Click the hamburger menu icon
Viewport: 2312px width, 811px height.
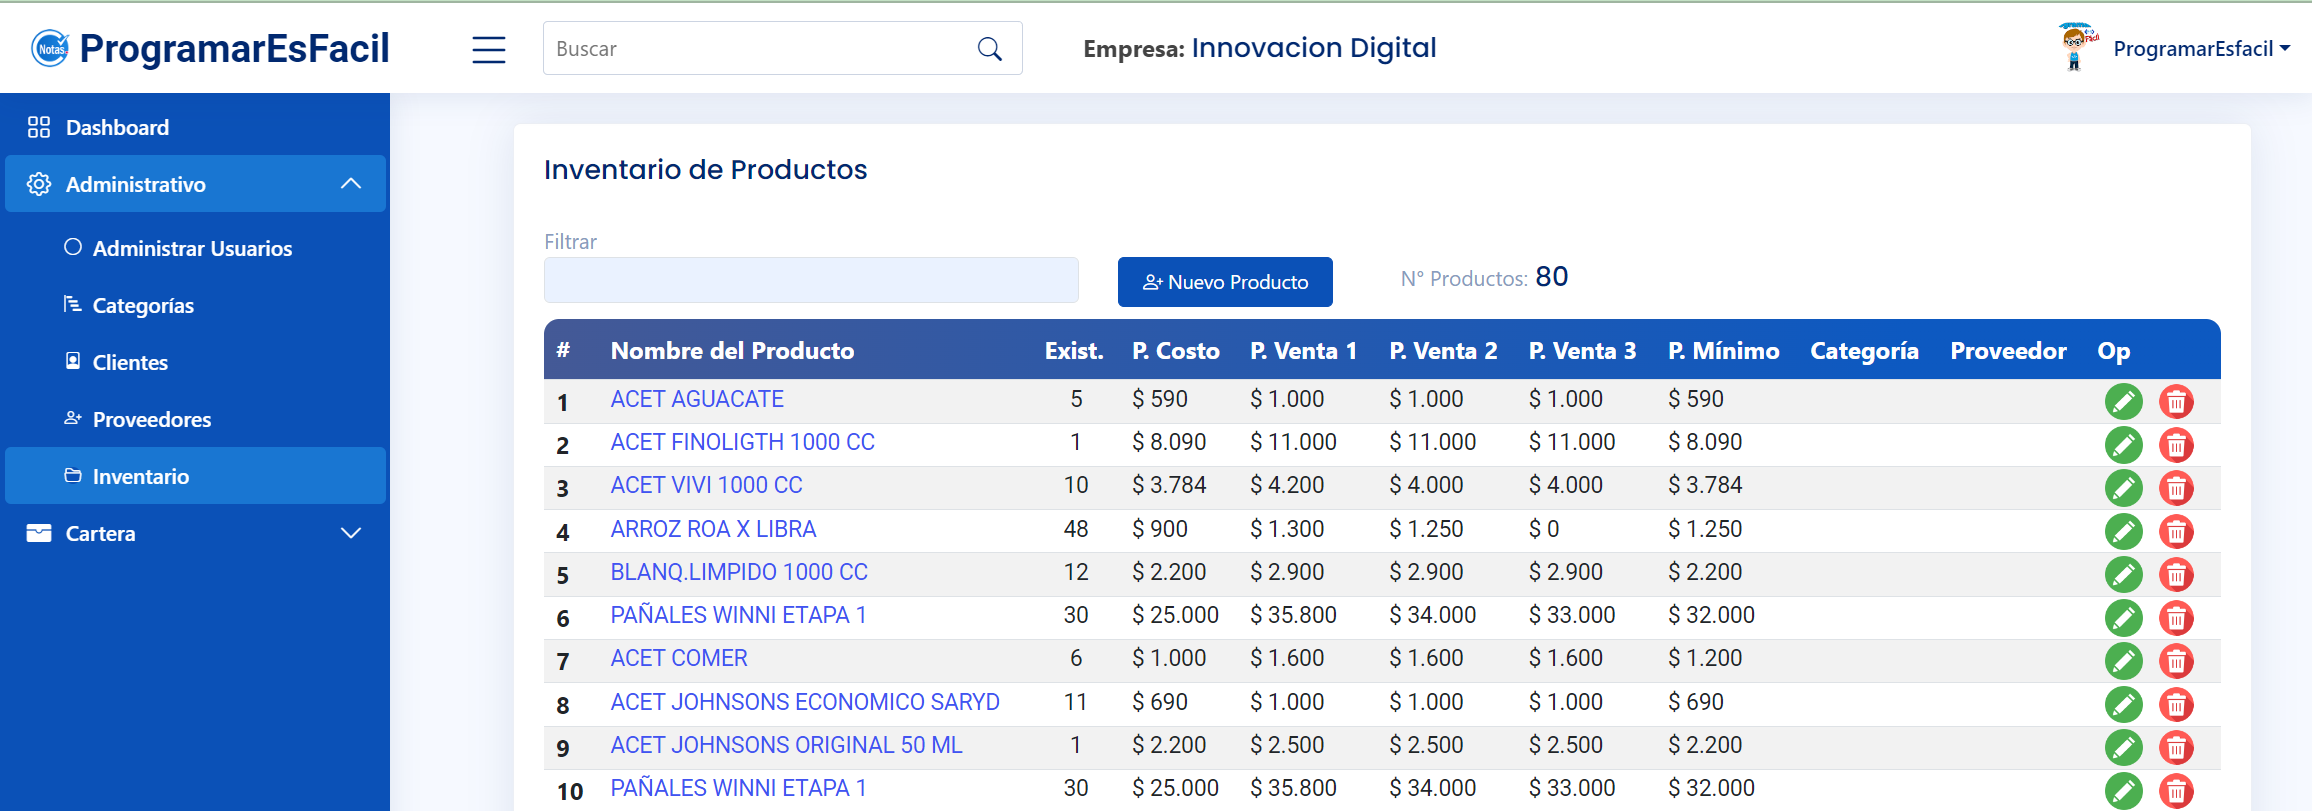[x=488, y=49]
